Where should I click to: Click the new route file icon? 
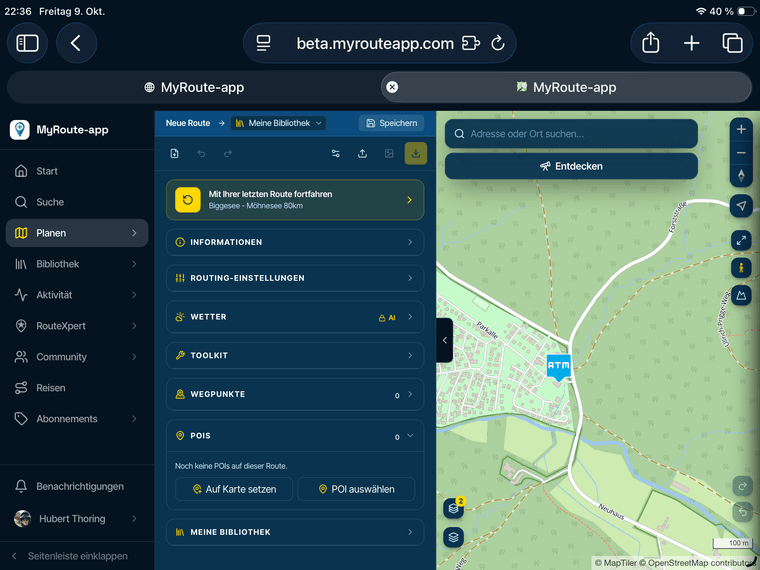(x=174, y=154)
